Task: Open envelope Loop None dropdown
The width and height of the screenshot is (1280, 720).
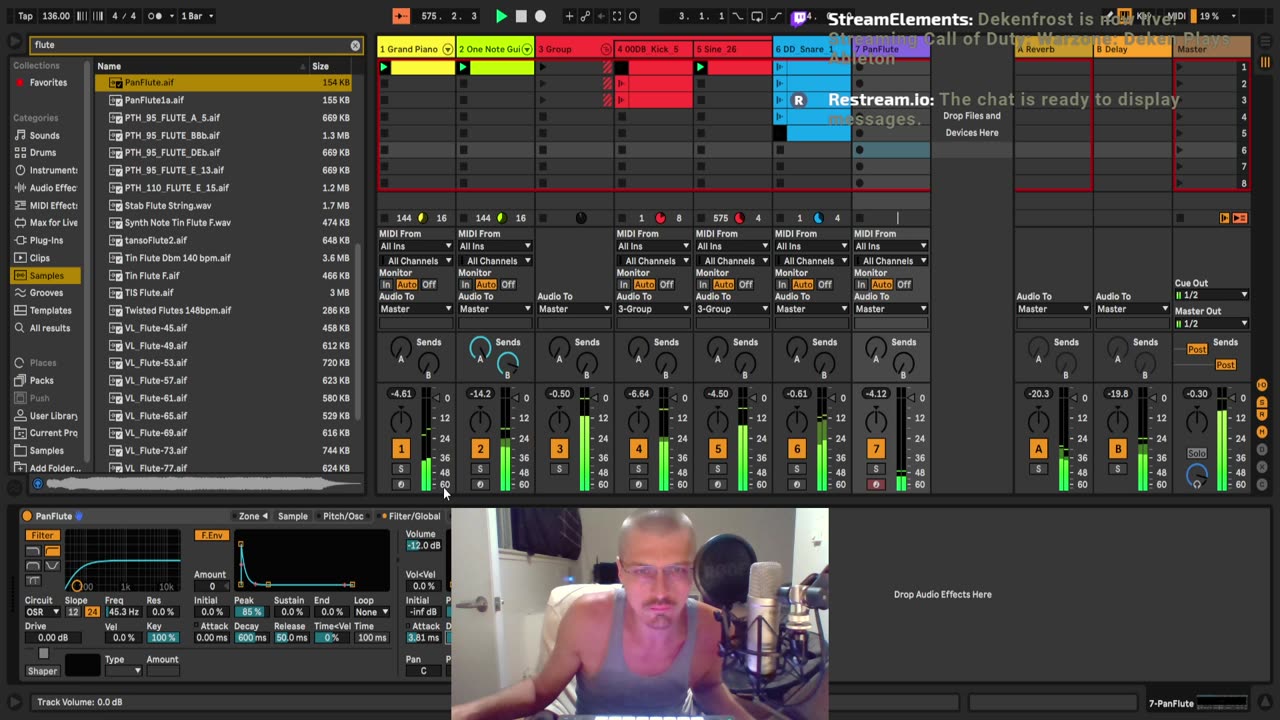Action: coord(371,612)
